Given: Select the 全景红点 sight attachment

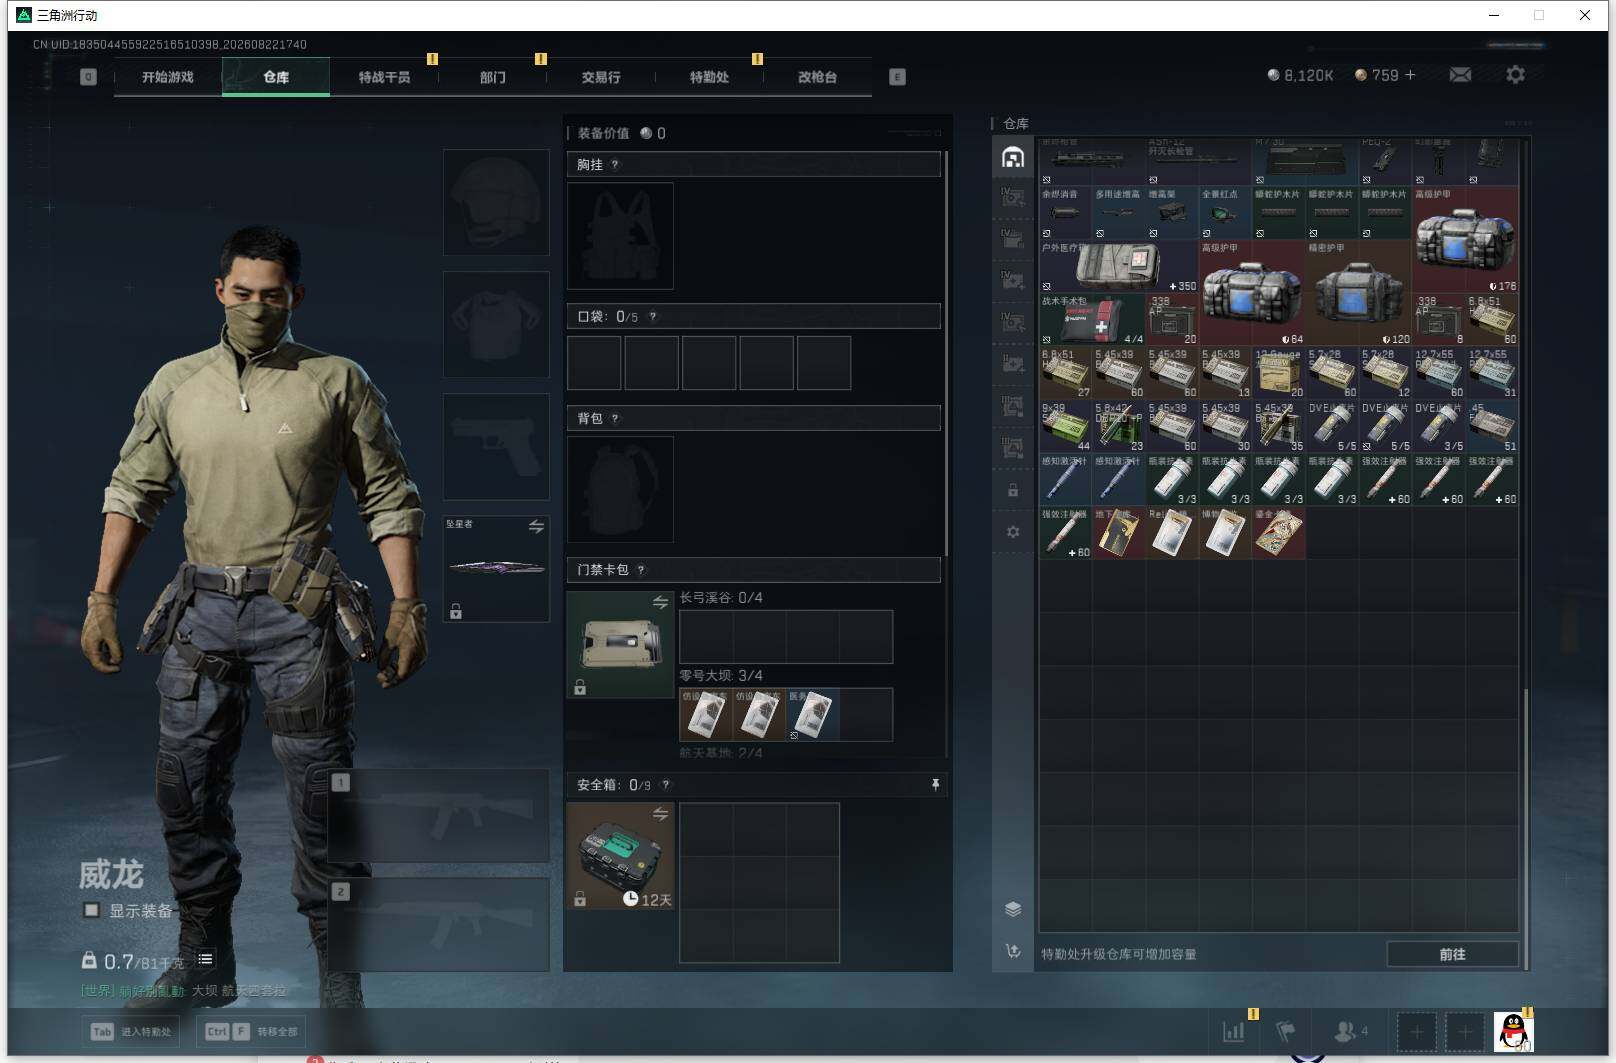Looking at the screenshot, I should [1225, 213].
